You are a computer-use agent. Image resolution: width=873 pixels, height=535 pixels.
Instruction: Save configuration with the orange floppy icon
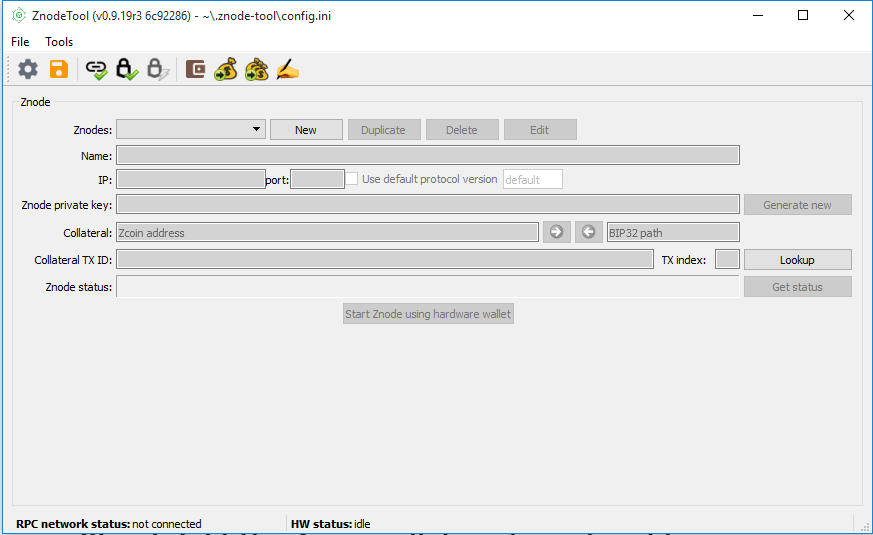tap(58, 70)
